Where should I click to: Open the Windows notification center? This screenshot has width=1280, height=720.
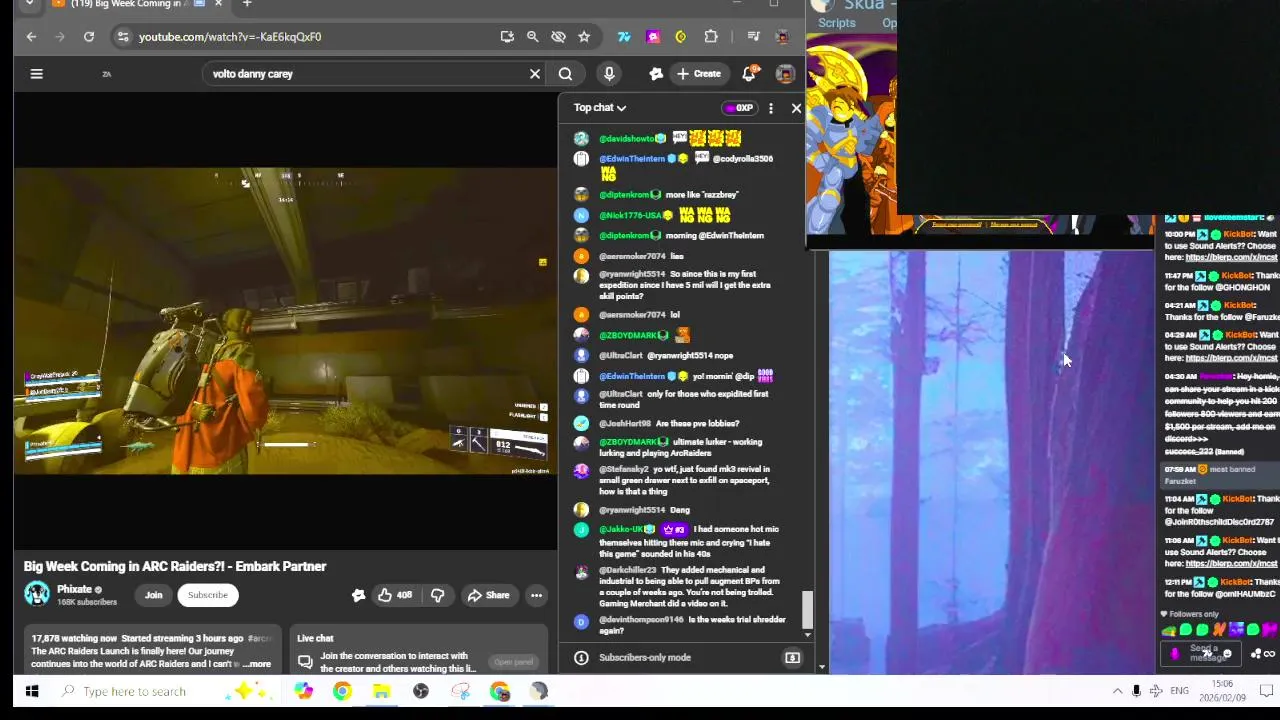[x=1266, y=691]
